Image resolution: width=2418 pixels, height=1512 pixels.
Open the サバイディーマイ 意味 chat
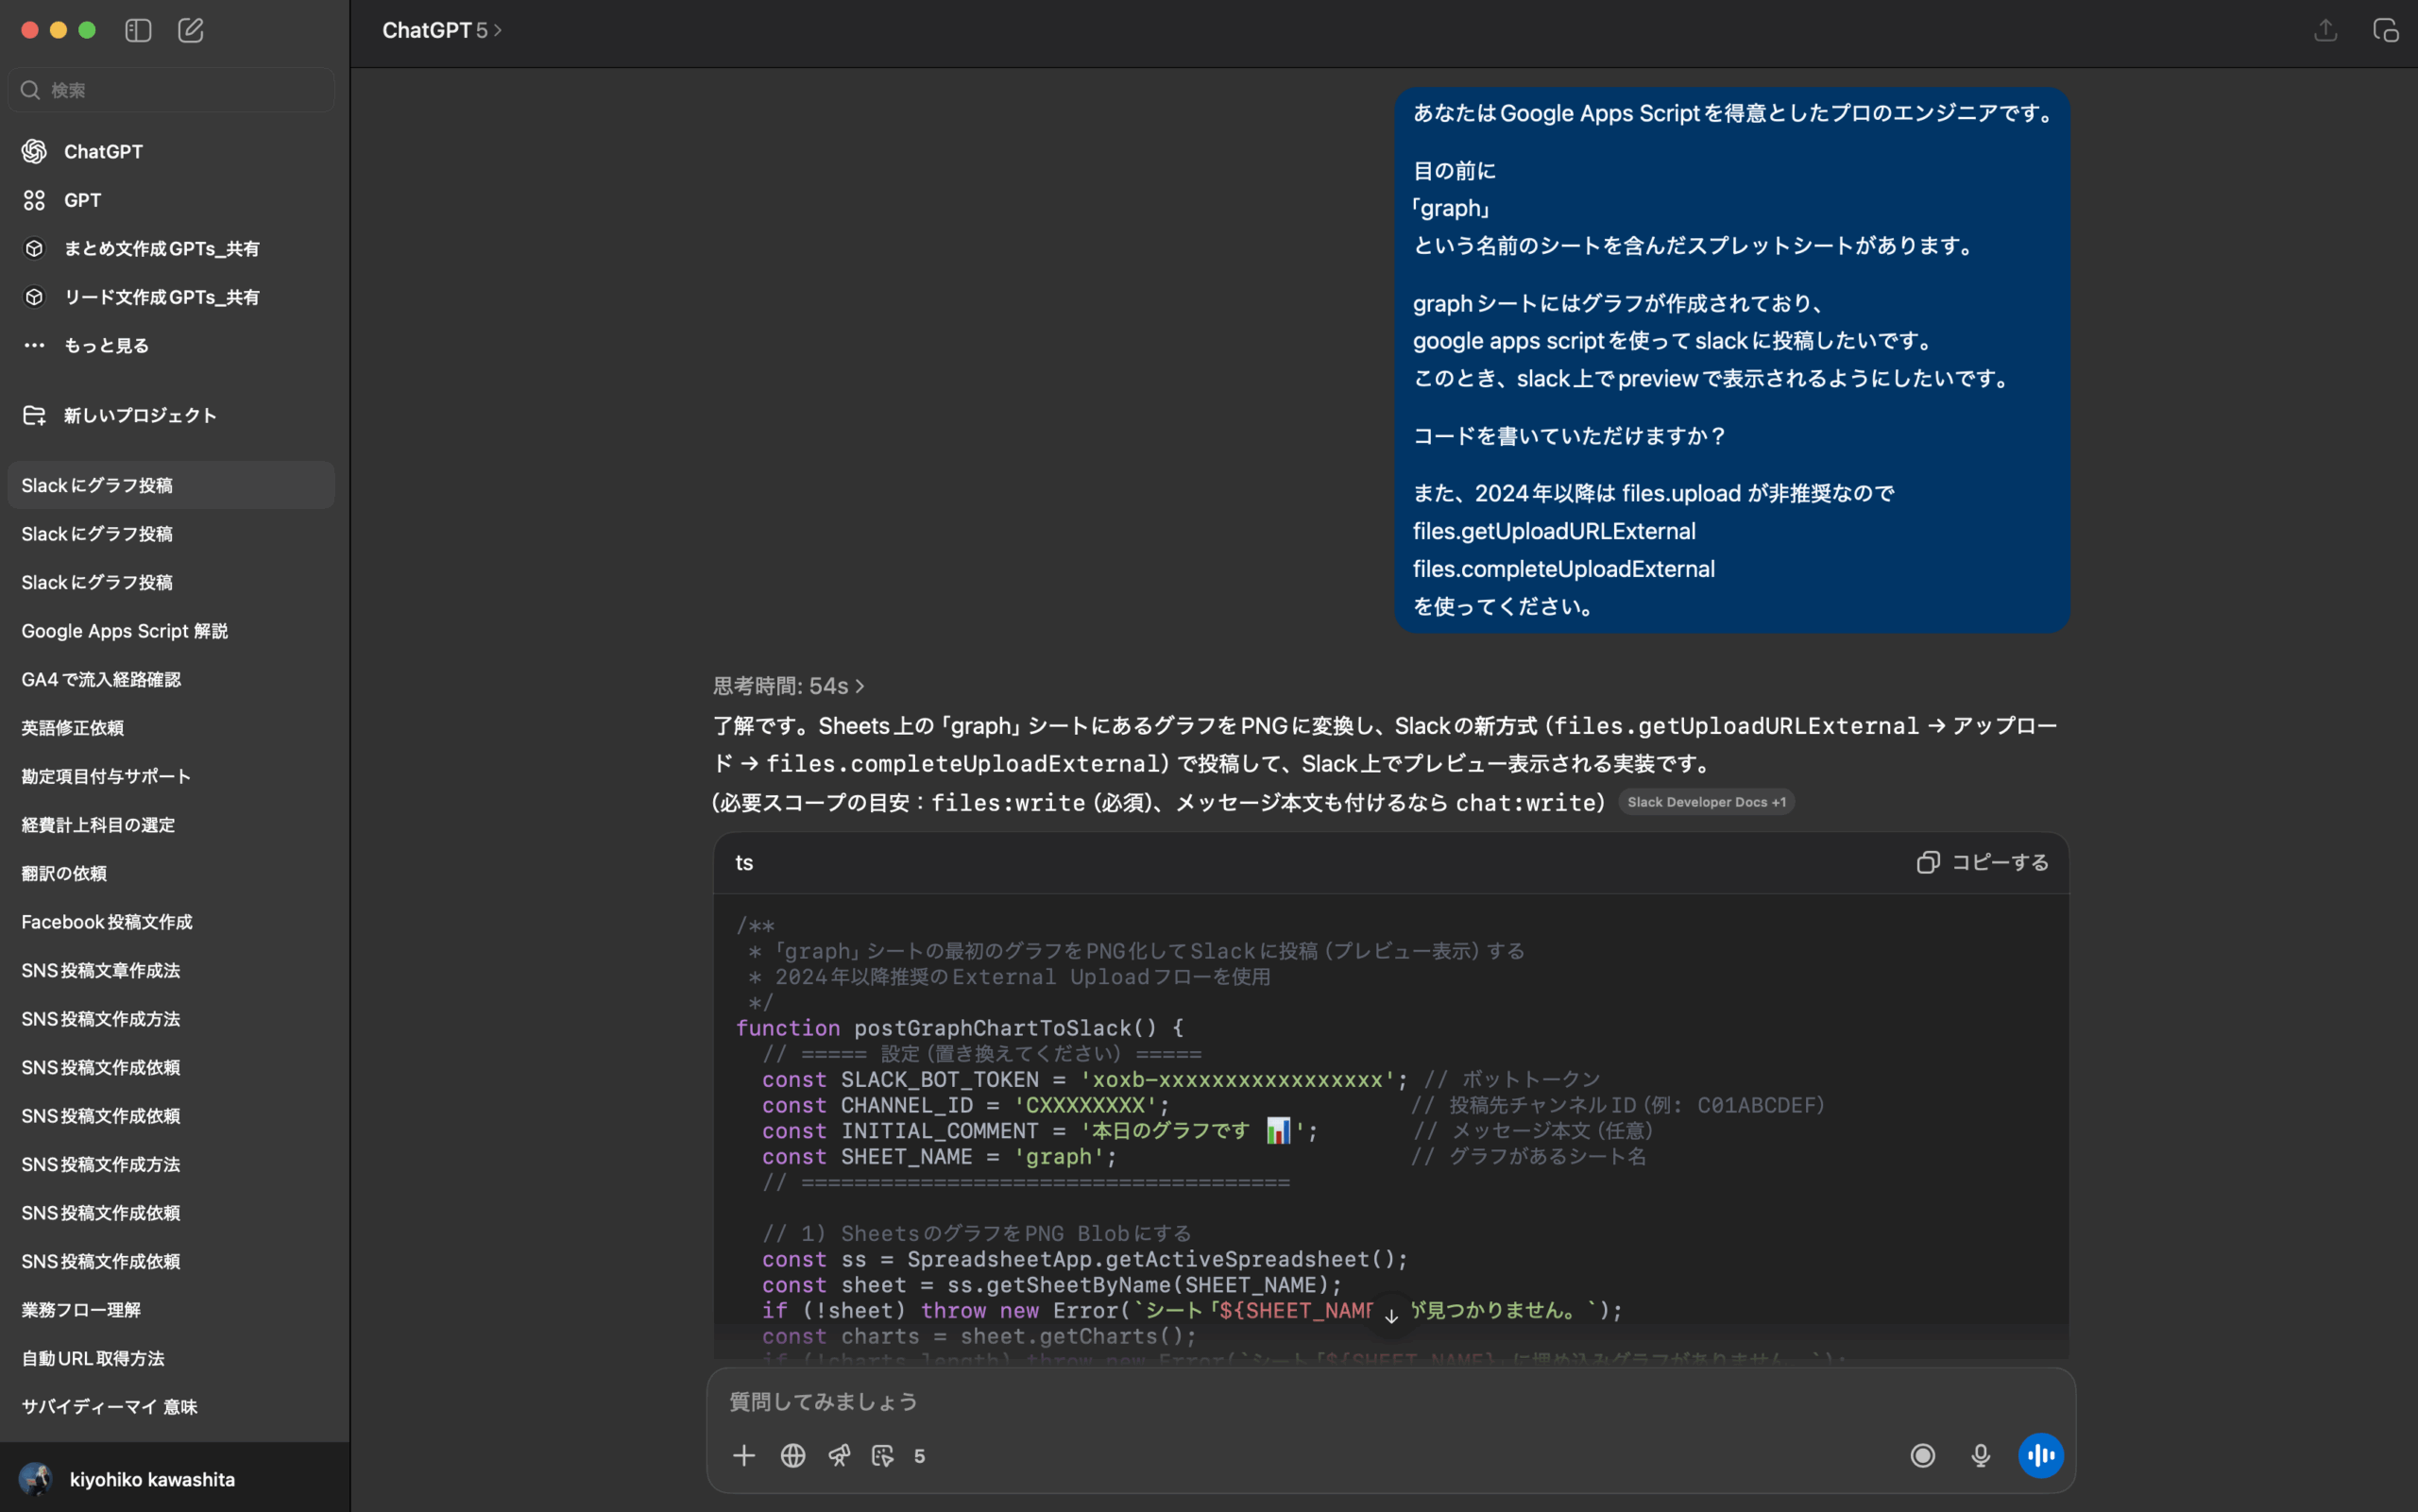pyautogui.click(x=171, y=1406)
